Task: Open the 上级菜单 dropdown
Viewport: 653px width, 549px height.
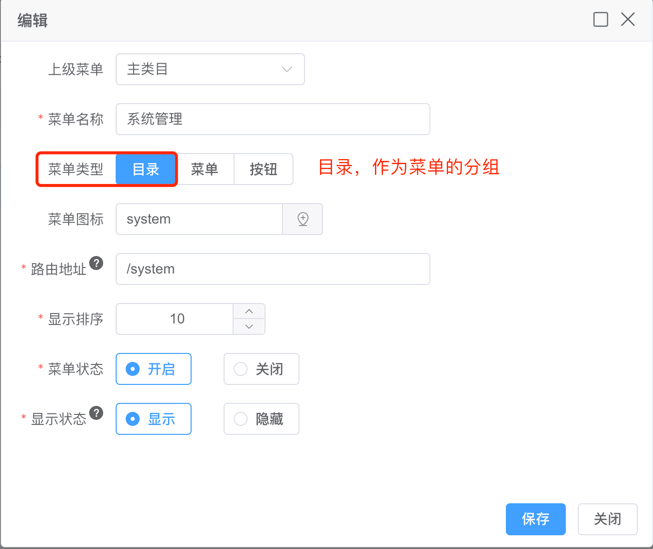Action: point(210,69)
